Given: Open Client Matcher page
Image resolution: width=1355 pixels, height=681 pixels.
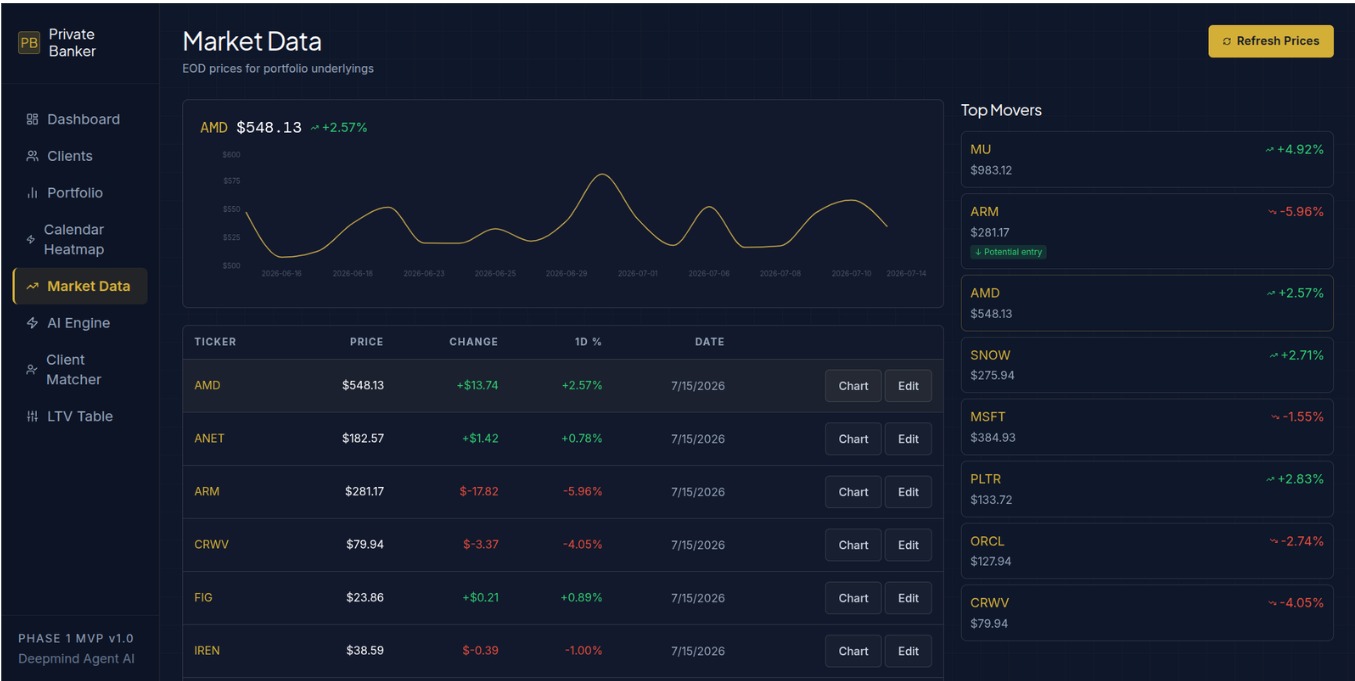Looking at the screenshot, I should 80,370.
